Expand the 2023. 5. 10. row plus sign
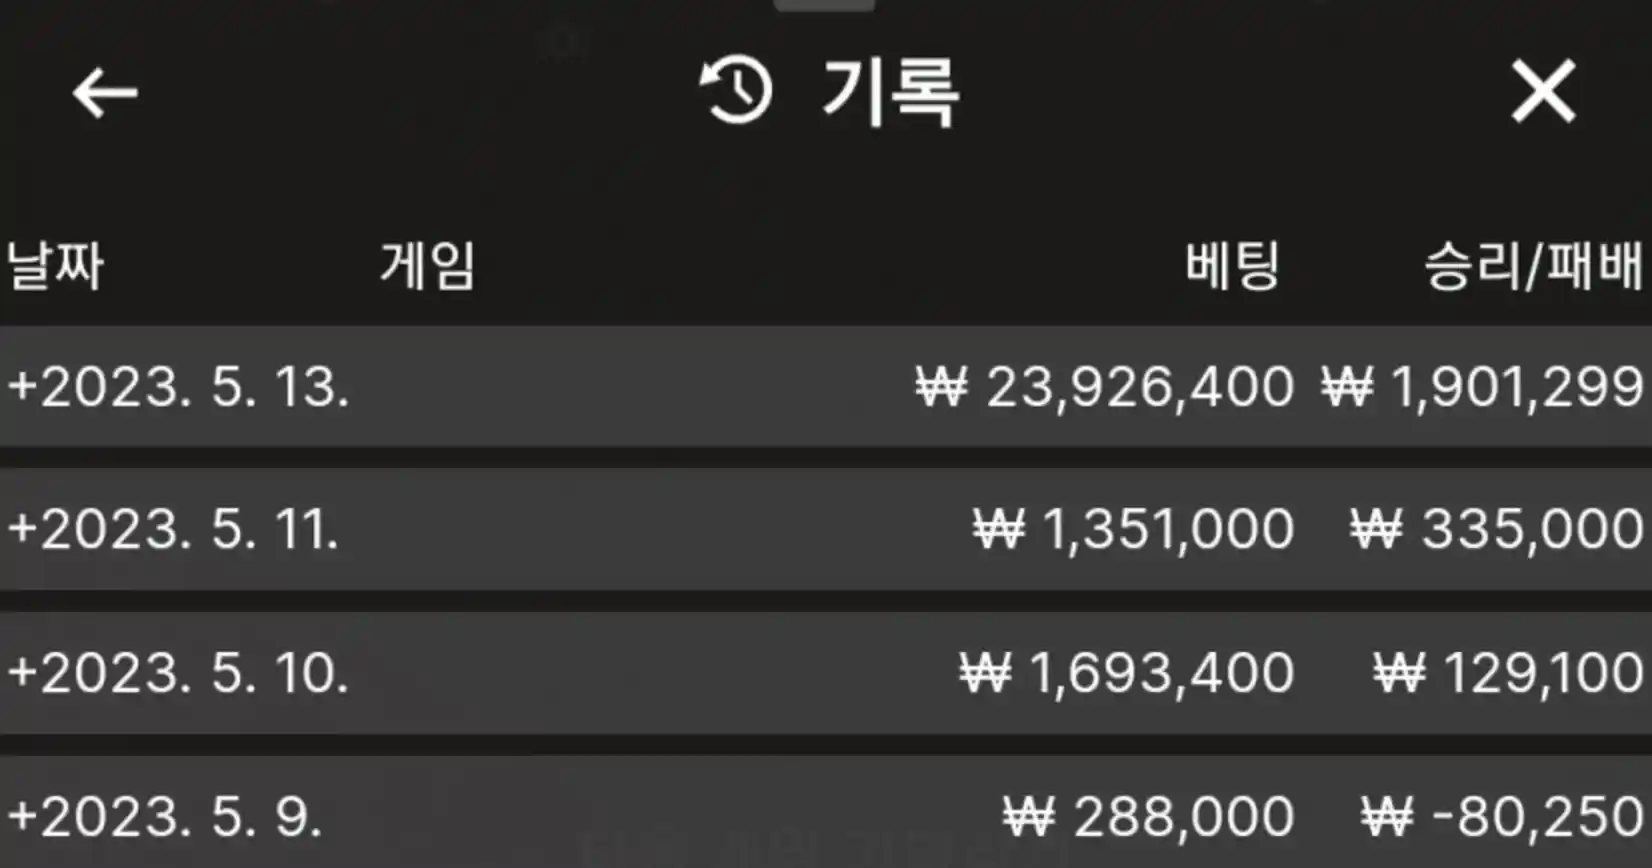The width and height of the screenshot is (1652, 868). (x=22, y=672)
